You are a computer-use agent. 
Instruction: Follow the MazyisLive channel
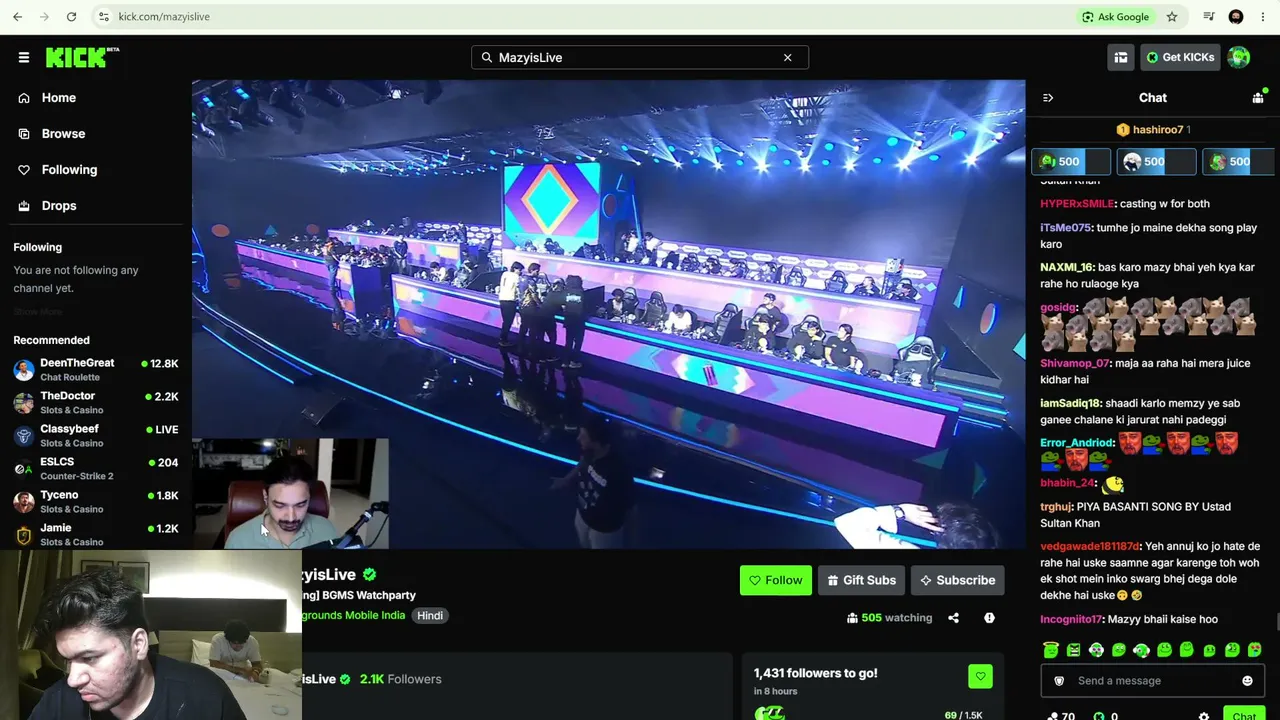(776, 580)
